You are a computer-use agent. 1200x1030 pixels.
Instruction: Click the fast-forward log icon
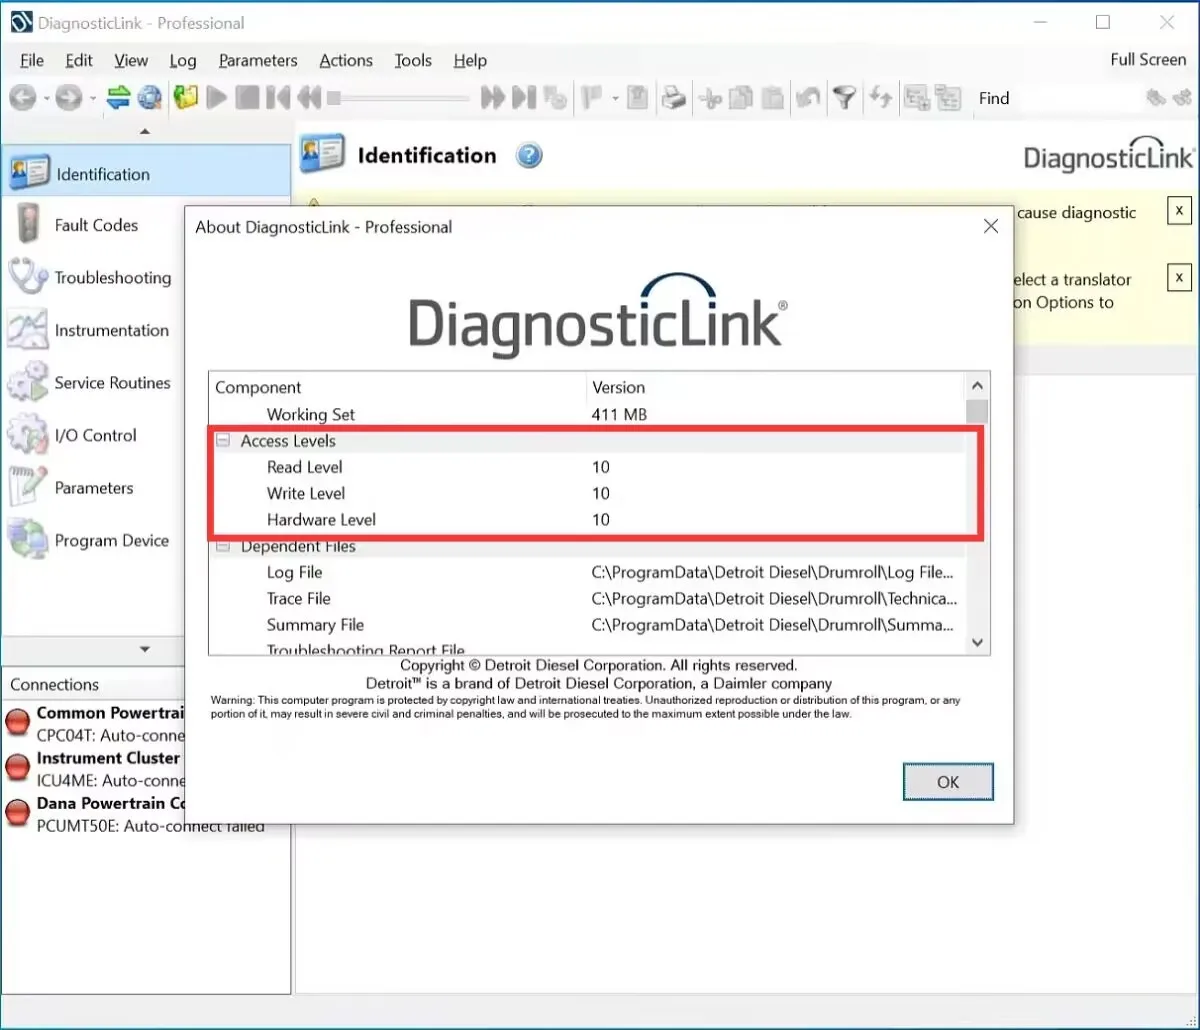coord(493,97)
